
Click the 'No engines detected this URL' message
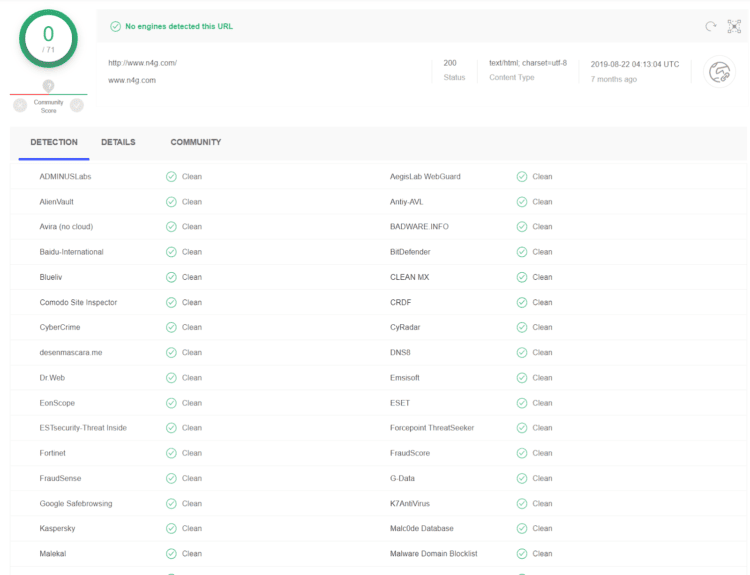[x=179, y=26]
